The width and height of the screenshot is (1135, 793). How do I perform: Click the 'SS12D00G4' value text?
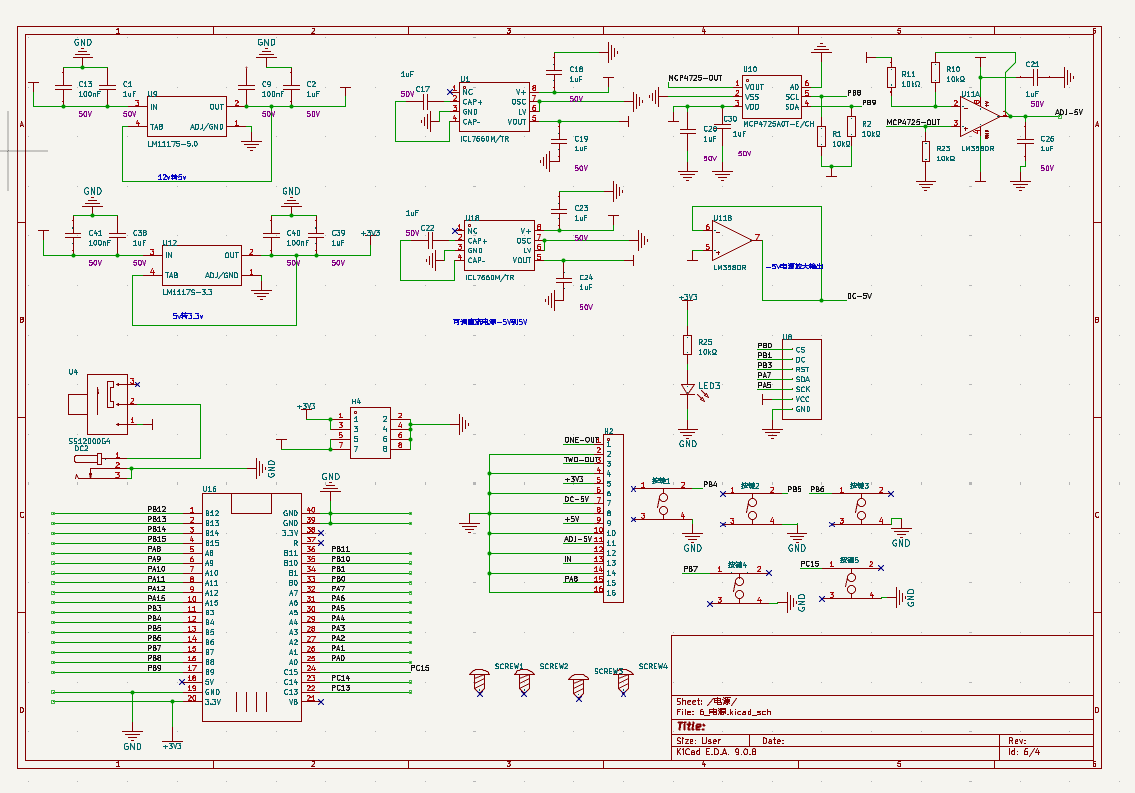pyautogui.click(x=90, y=441)
